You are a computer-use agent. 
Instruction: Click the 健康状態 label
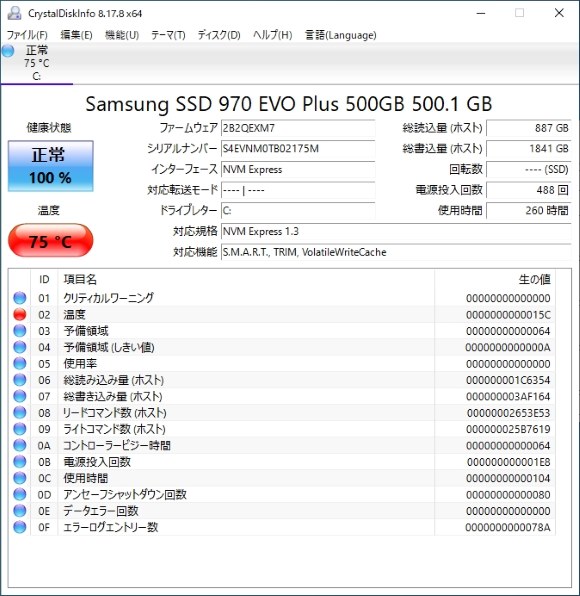(x=49, y=127)
